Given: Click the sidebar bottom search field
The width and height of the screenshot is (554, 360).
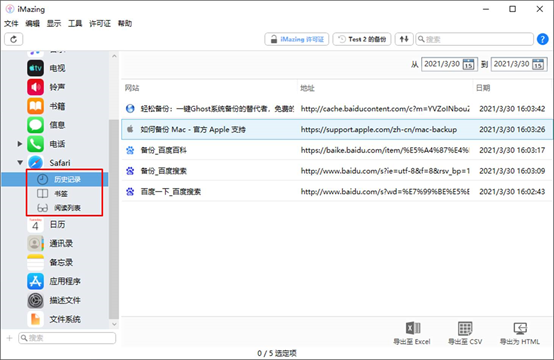Looking at the screenshot, I should (x=67, y=338).
